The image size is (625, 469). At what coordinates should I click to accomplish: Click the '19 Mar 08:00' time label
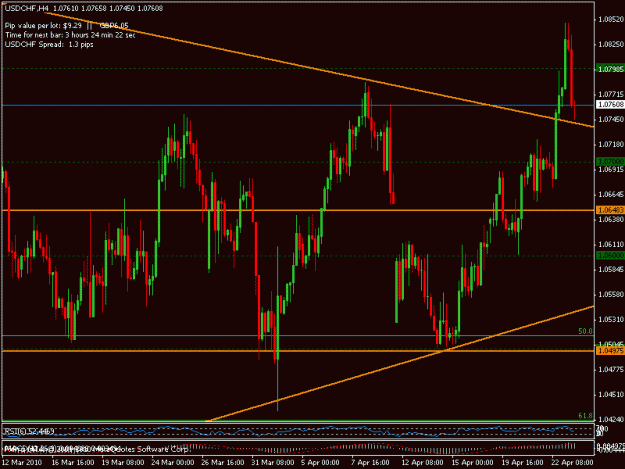tap(123, 463)
